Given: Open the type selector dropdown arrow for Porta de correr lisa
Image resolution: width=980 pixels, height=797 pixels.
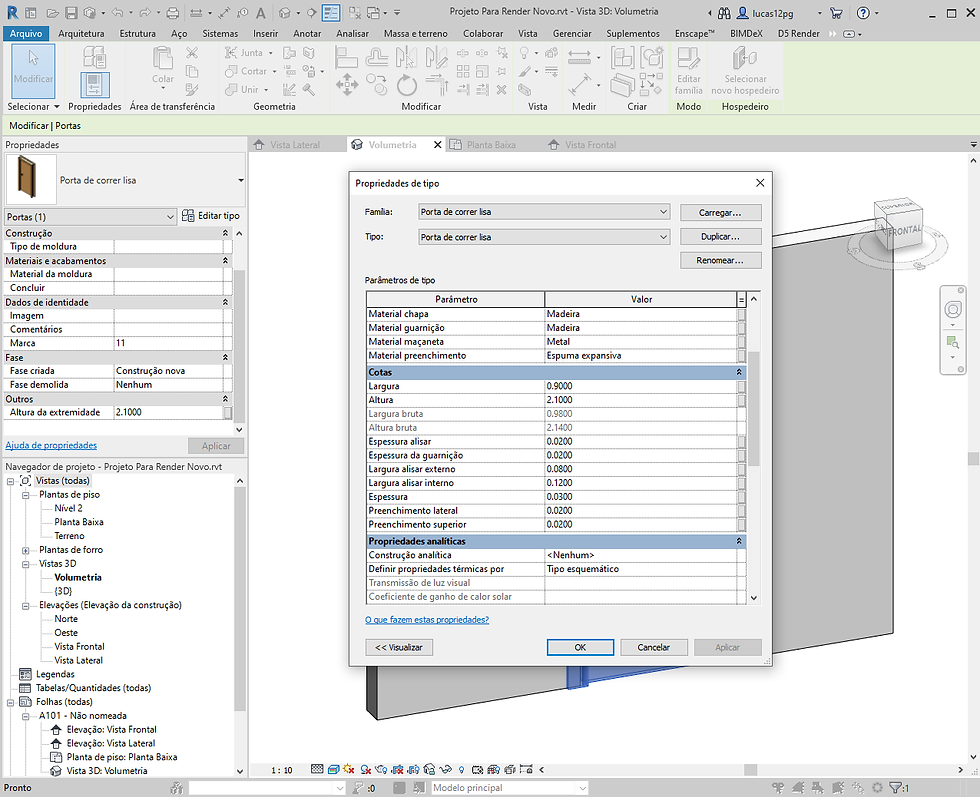Looking at the screenshot, I should point(241,180).
